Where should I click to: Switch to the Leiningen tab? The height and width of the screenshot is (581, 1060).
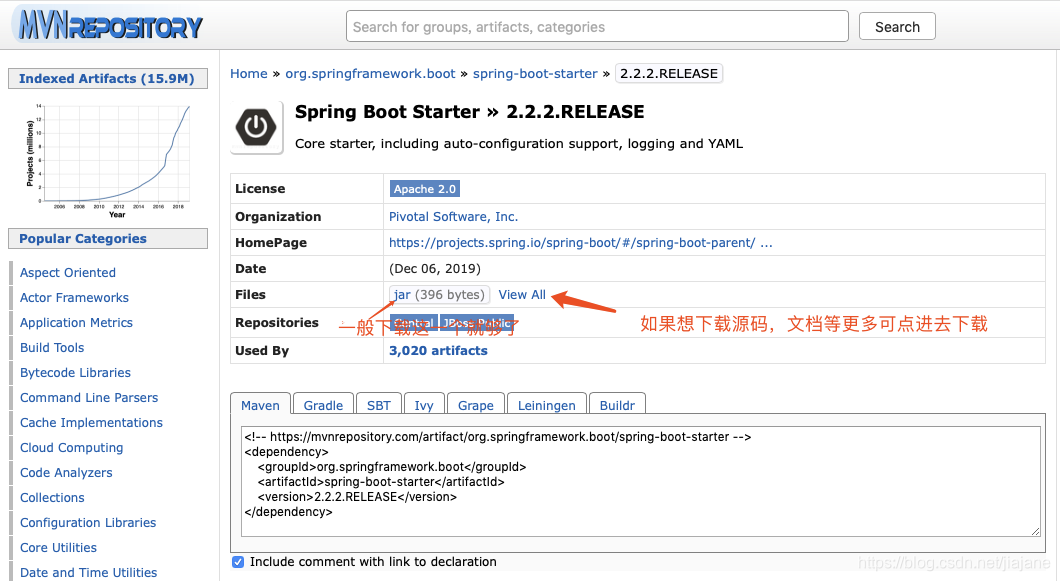547,404
